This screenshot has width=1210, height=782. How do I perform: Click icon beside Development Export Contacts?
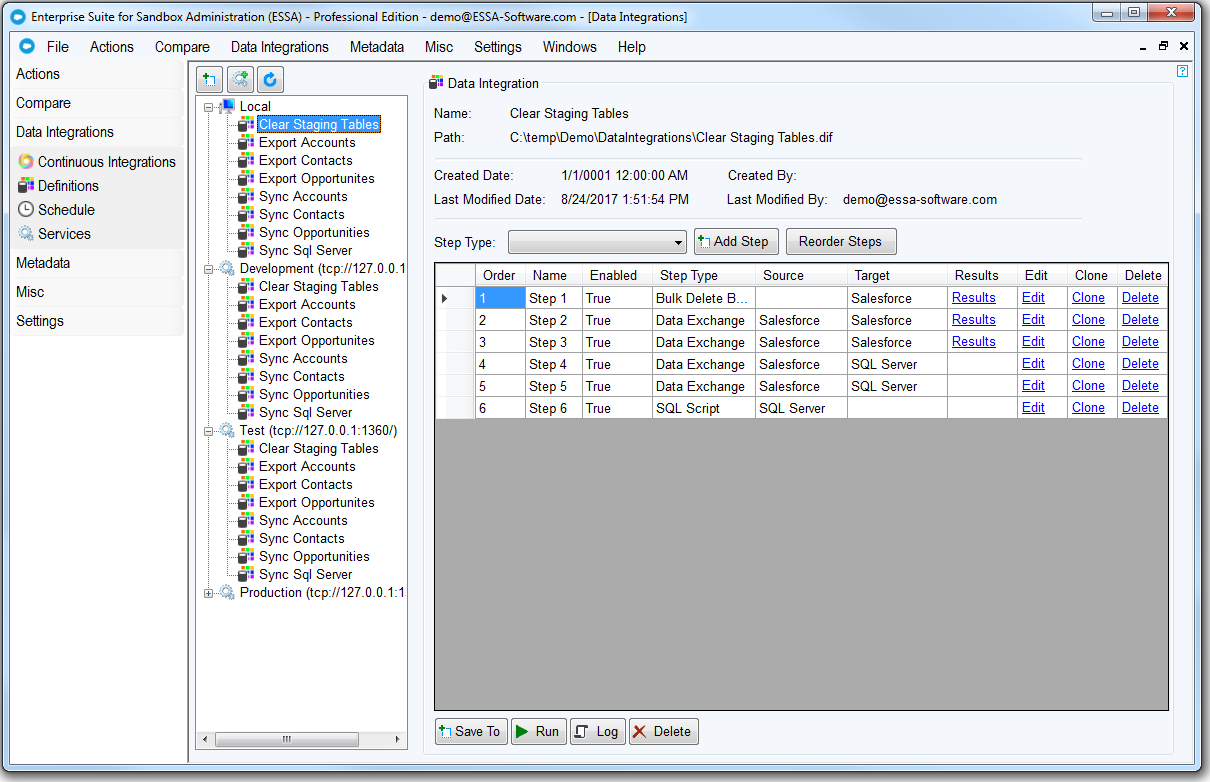pos(246,322)
